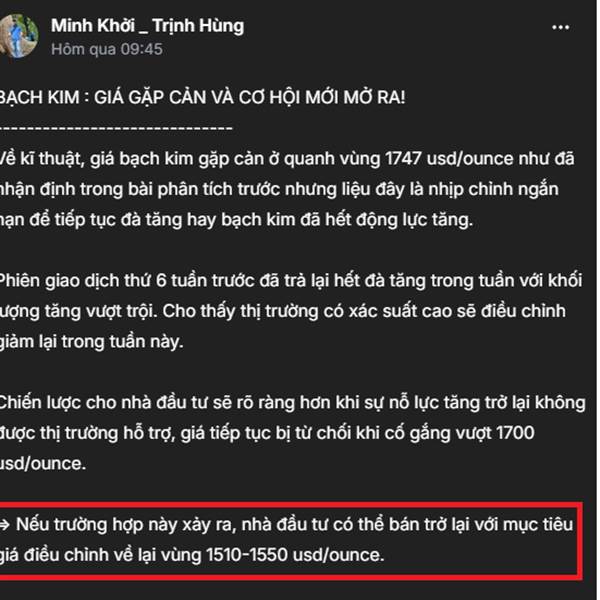
Task: Click the standalone usd/ounce line before red box
Action: coord(43,464)
